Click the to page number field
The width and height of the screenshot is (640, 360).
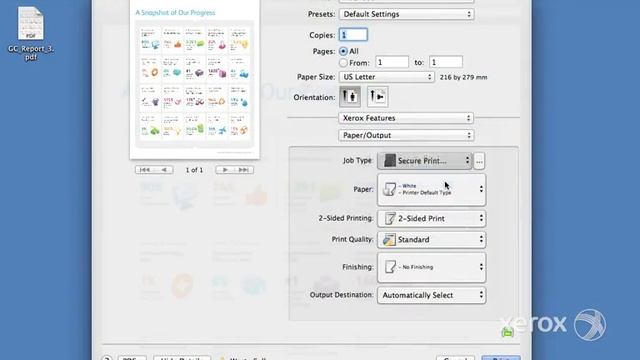tap(446, 62)
